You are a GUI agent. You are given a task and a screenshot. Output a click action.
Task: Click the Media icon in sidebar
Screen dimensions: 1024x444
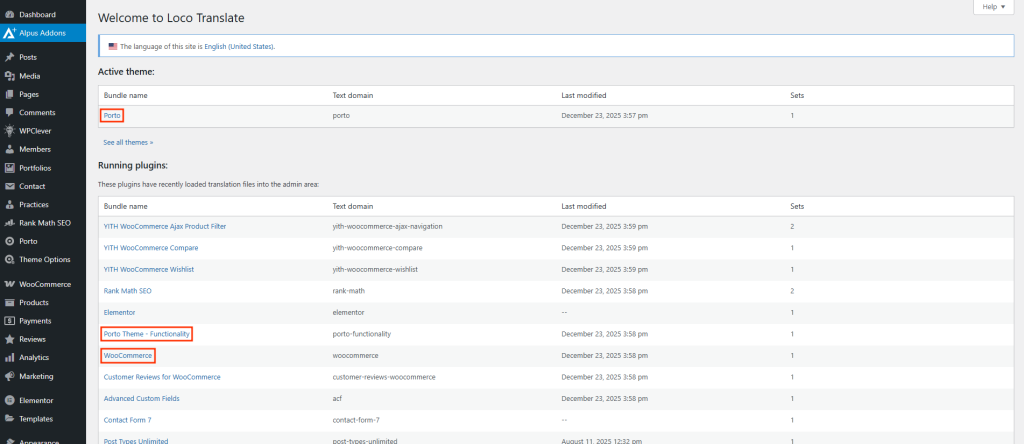(9, 76)
